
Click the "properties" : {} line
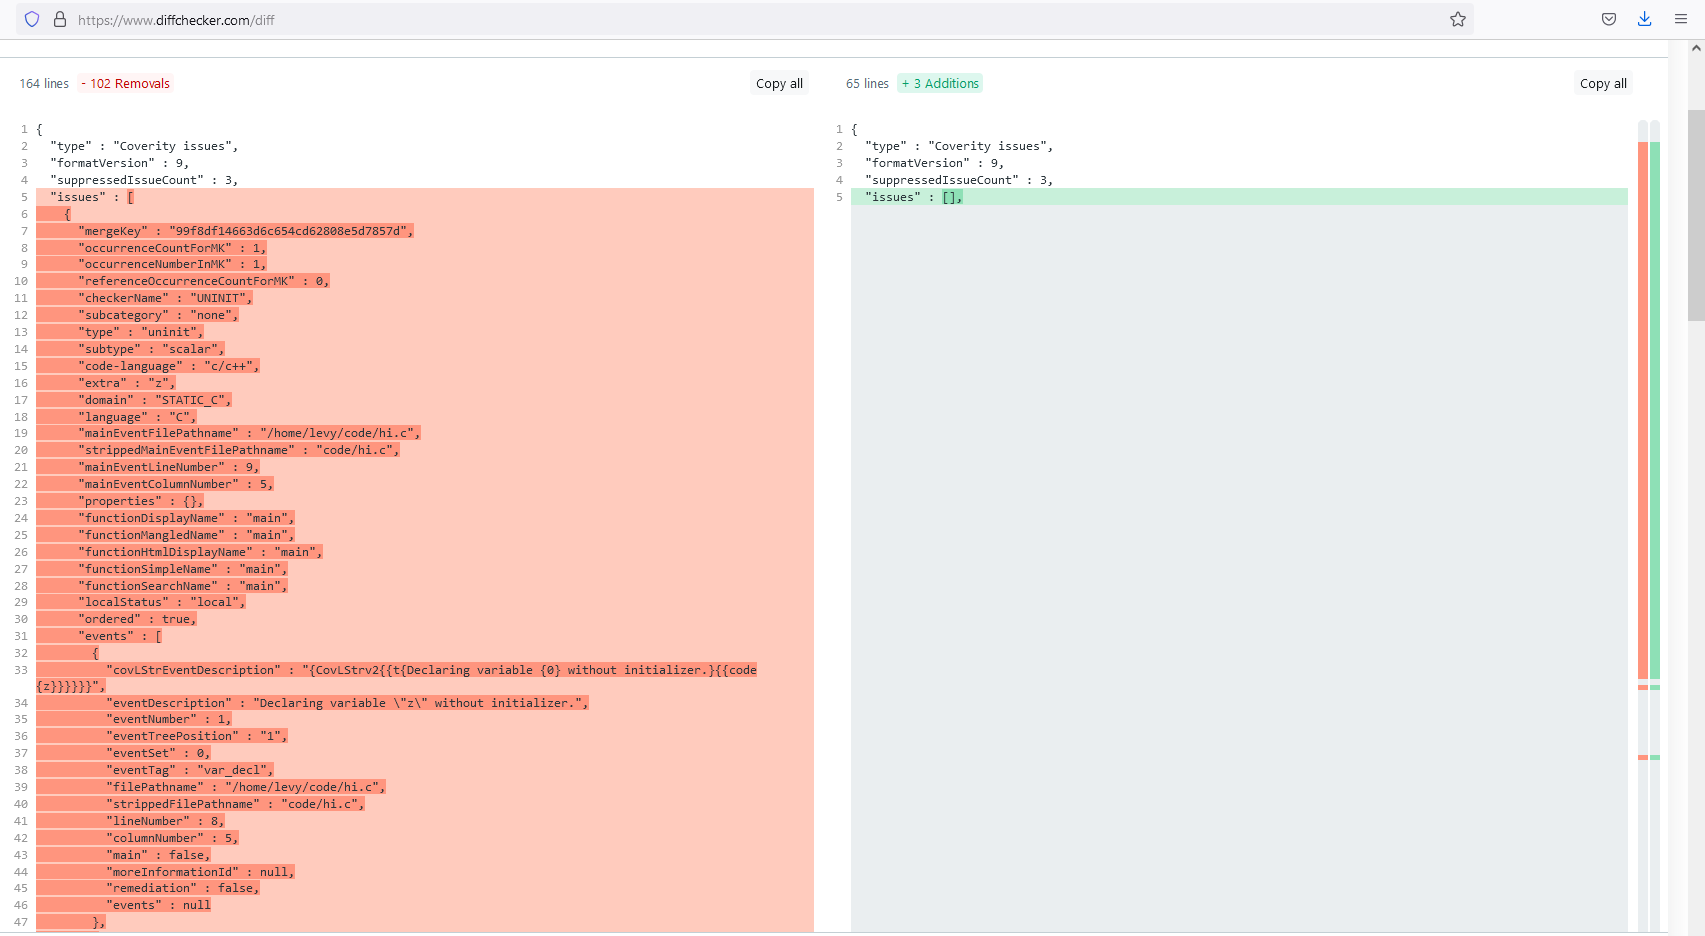140,501
